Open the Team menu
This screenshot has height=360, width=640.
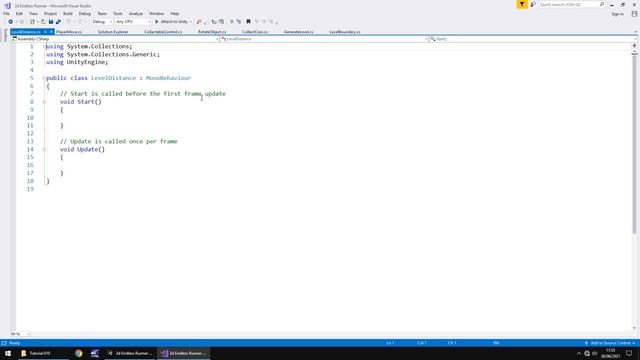pos(102,13)
